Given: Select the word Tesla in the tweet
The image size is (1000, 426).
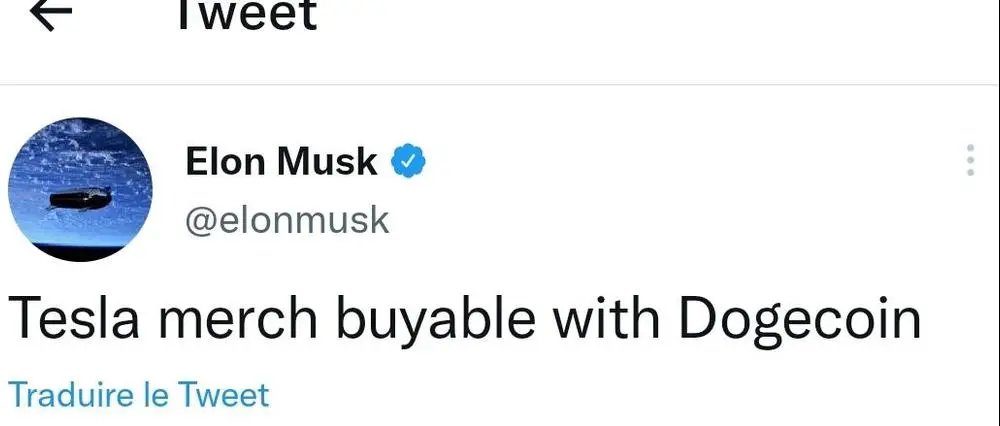Looking at the screenshot, I should pos(73,319).
